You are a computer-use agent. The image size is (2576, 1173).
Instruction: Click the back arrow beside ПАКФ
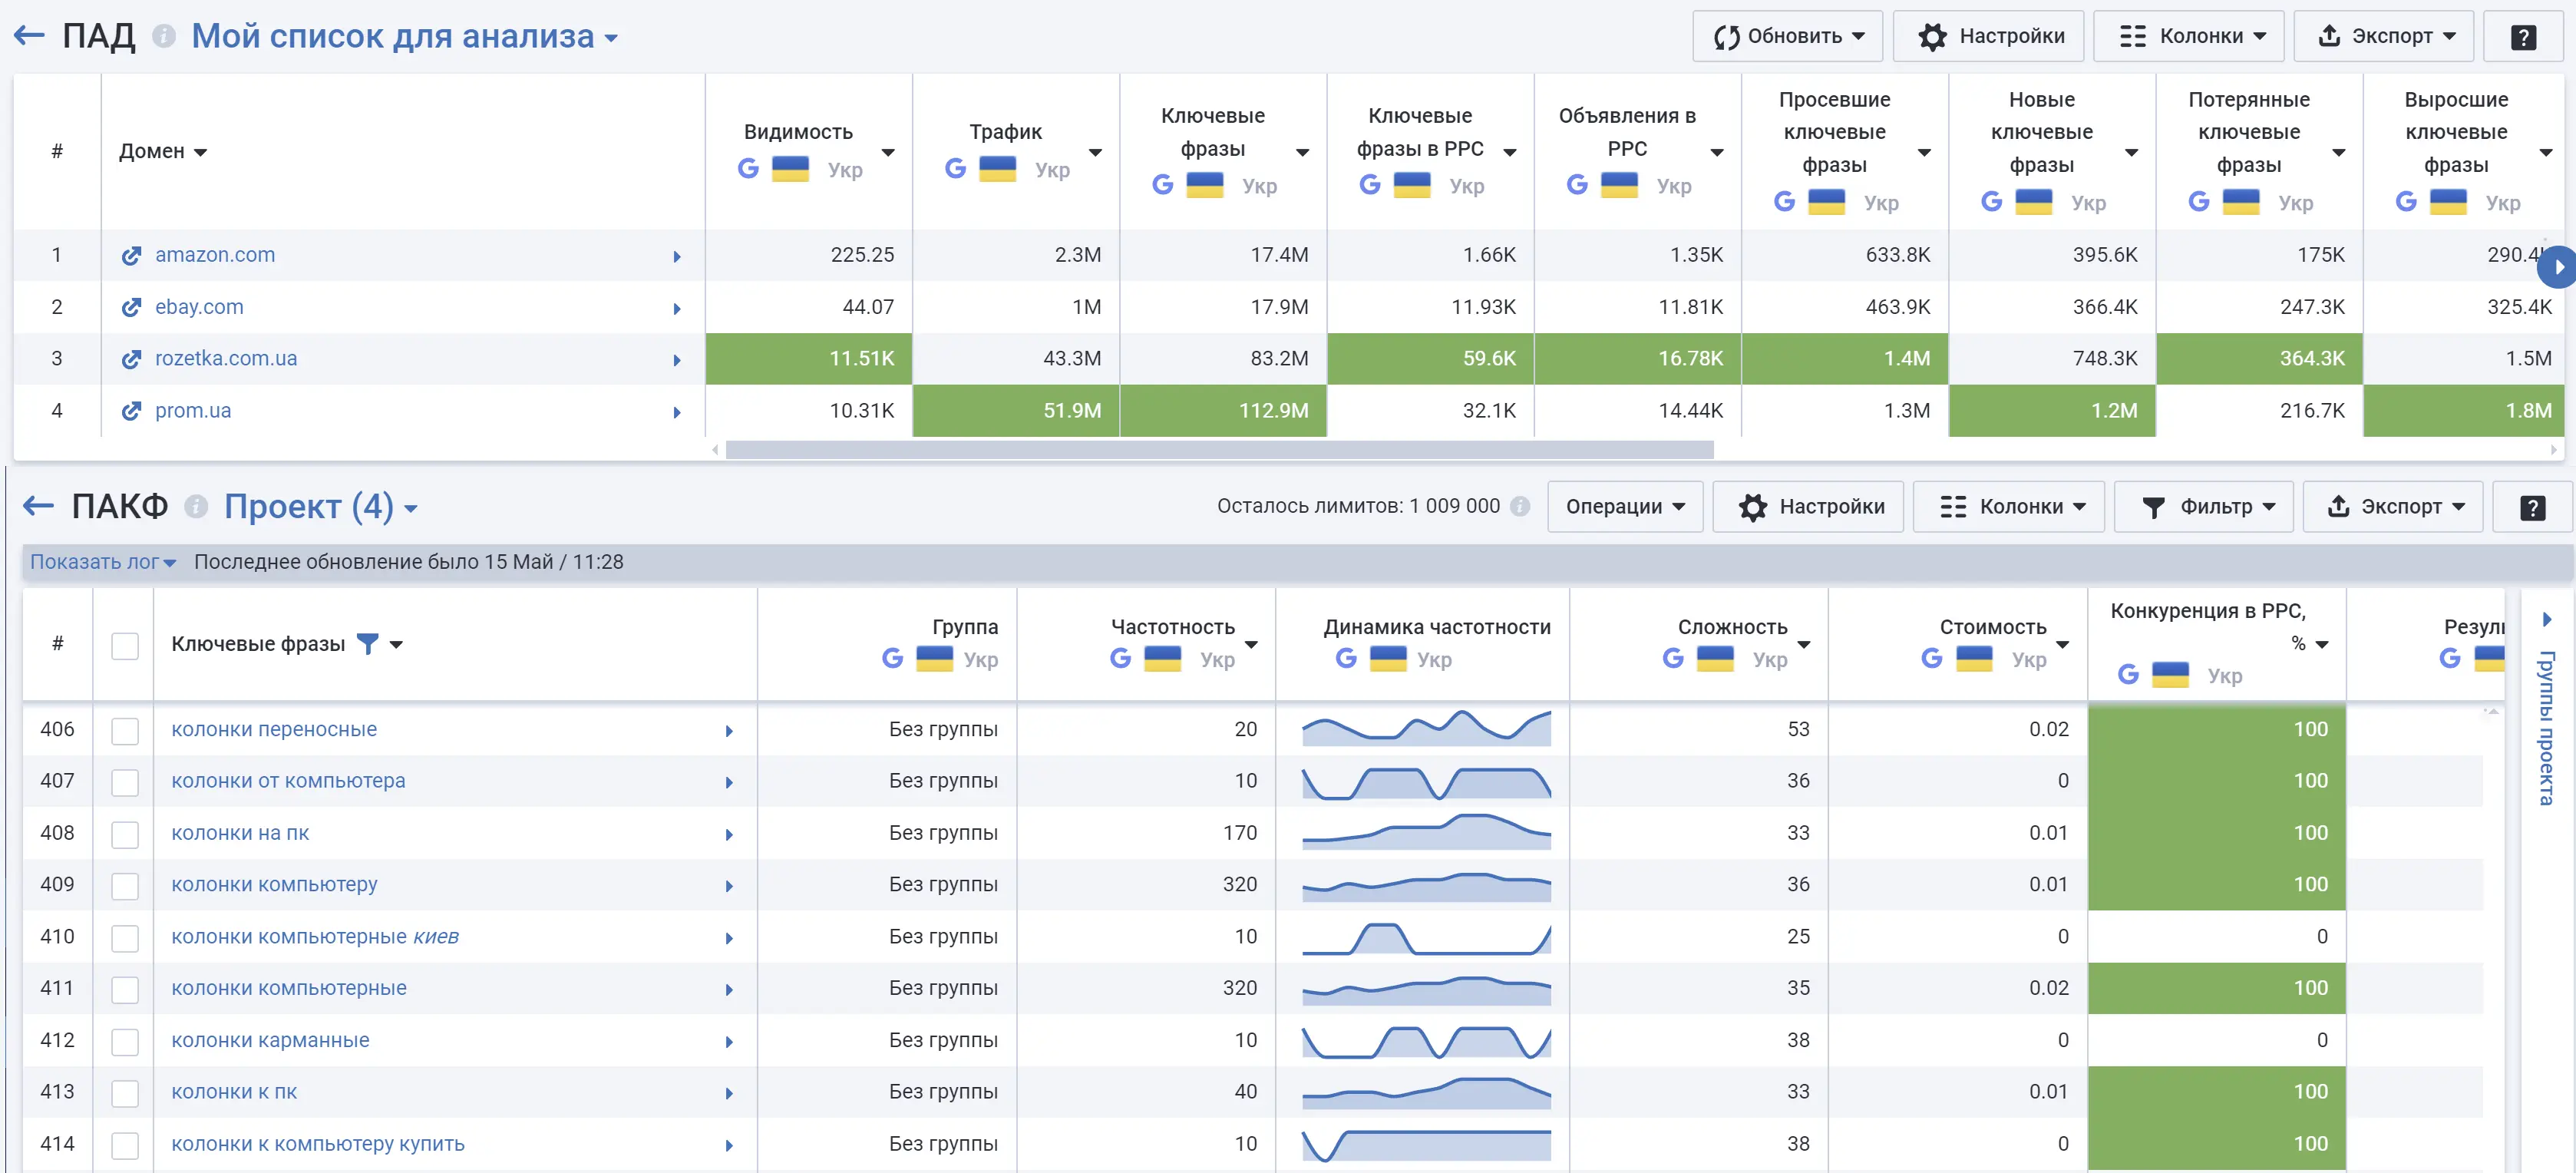point(39,506)
